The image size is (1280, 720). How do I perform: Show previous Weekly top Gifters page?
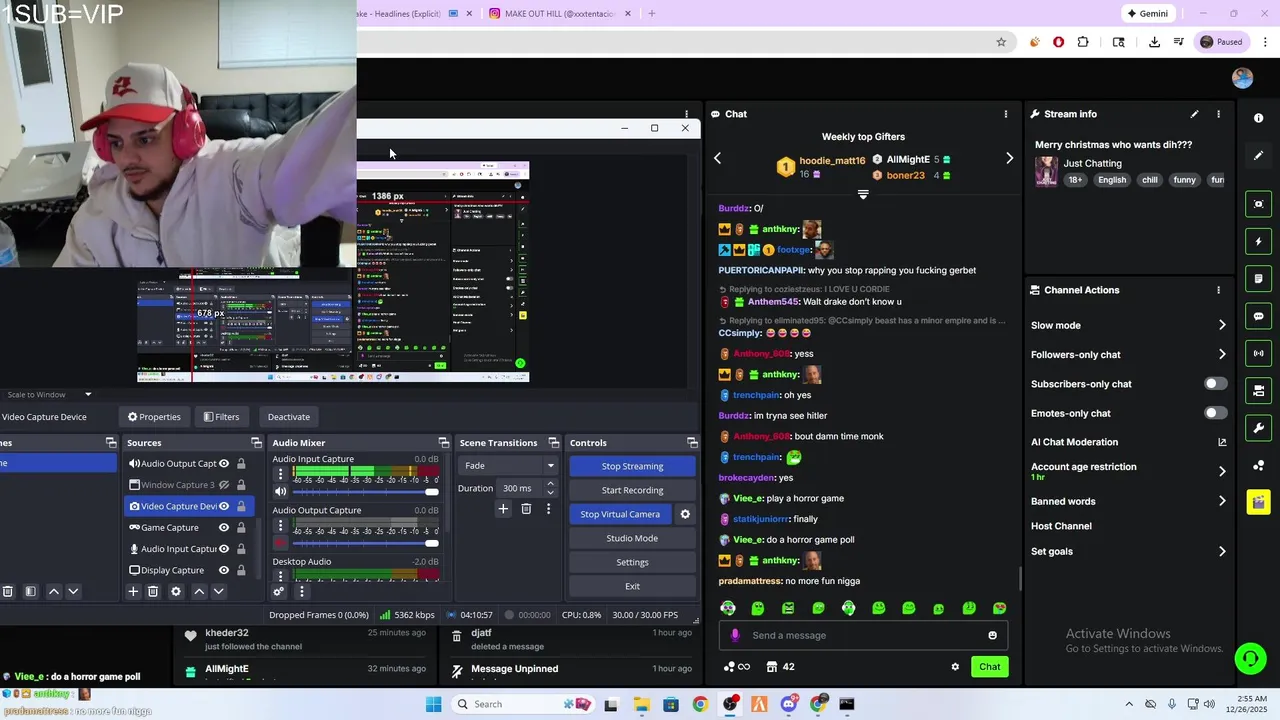[717, 158]
